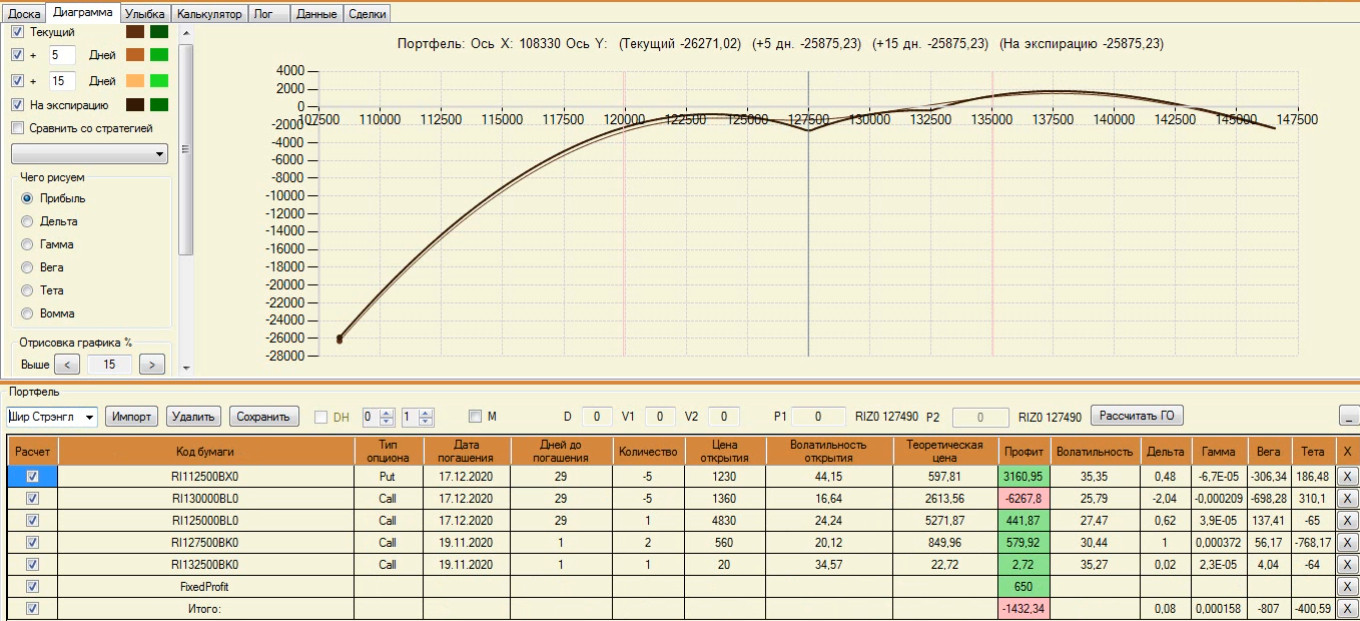The height and width of the screenshot is (621, 1360).
Task: Delete RI130000BL0 row with X button
Action: (1346, 498)
